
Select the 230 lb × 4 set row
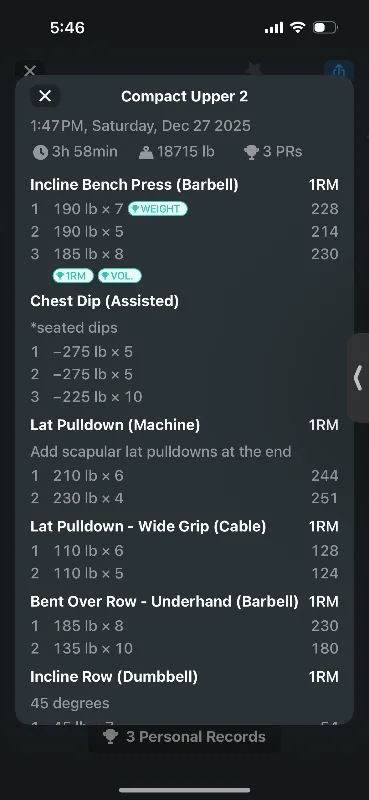184,498
